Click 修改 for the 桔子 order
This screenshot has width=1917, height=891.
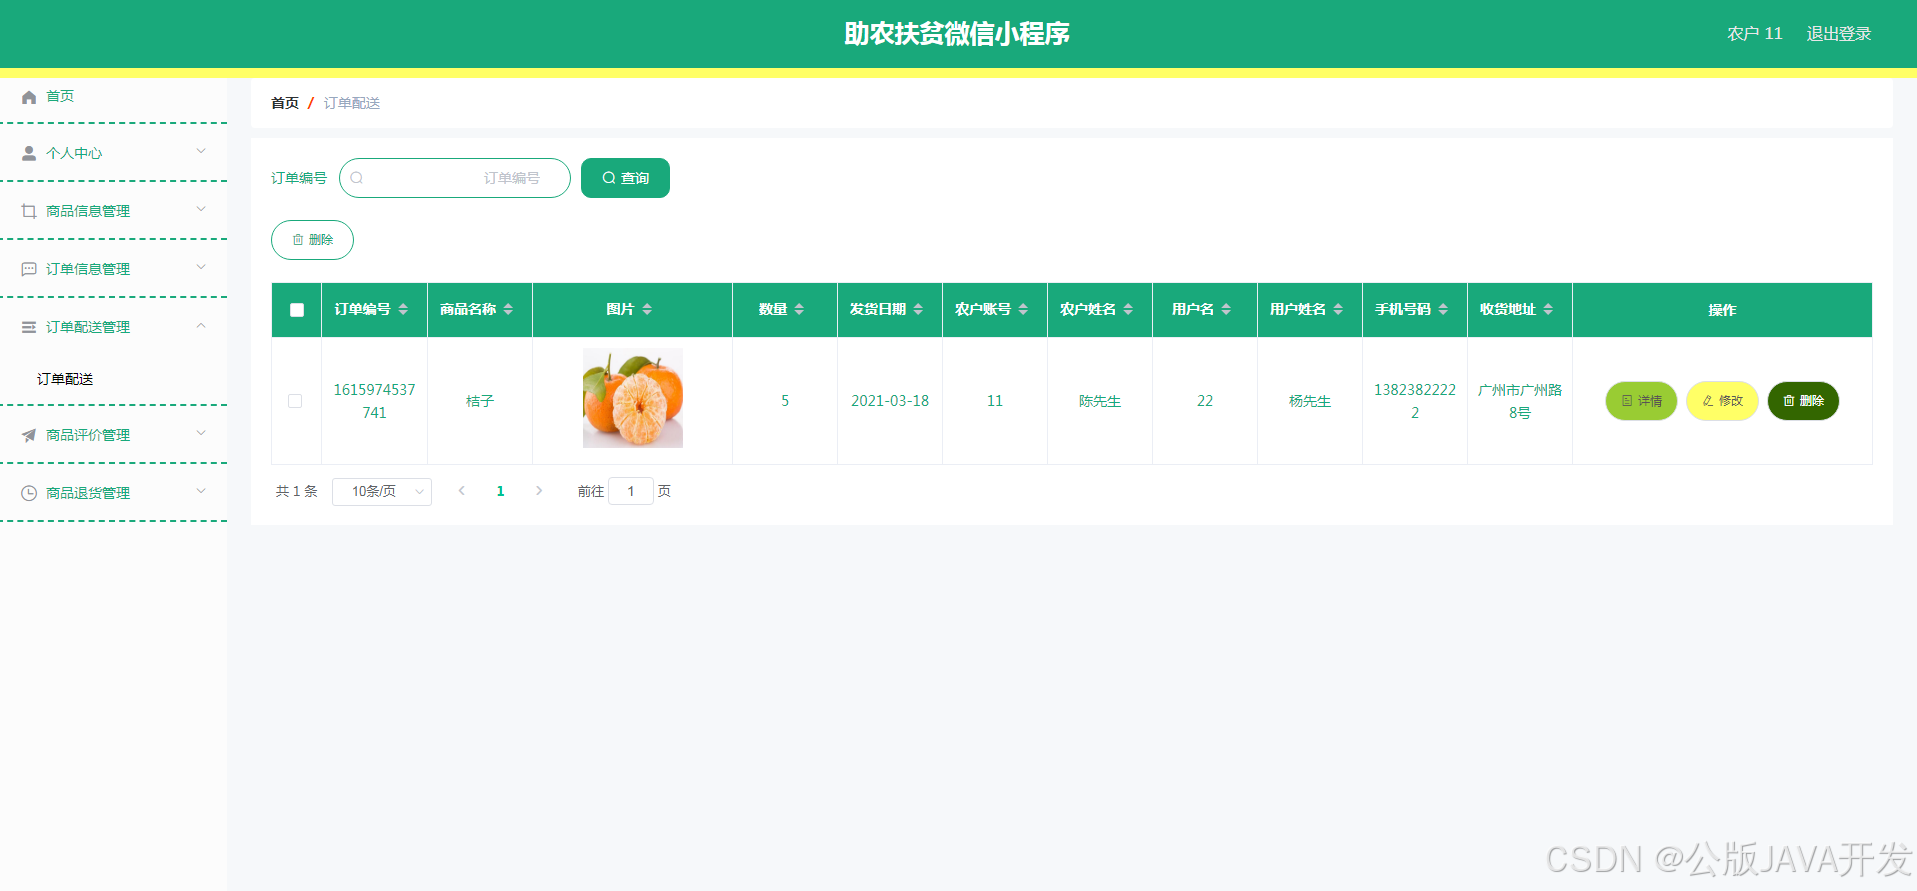(1722, 401)
